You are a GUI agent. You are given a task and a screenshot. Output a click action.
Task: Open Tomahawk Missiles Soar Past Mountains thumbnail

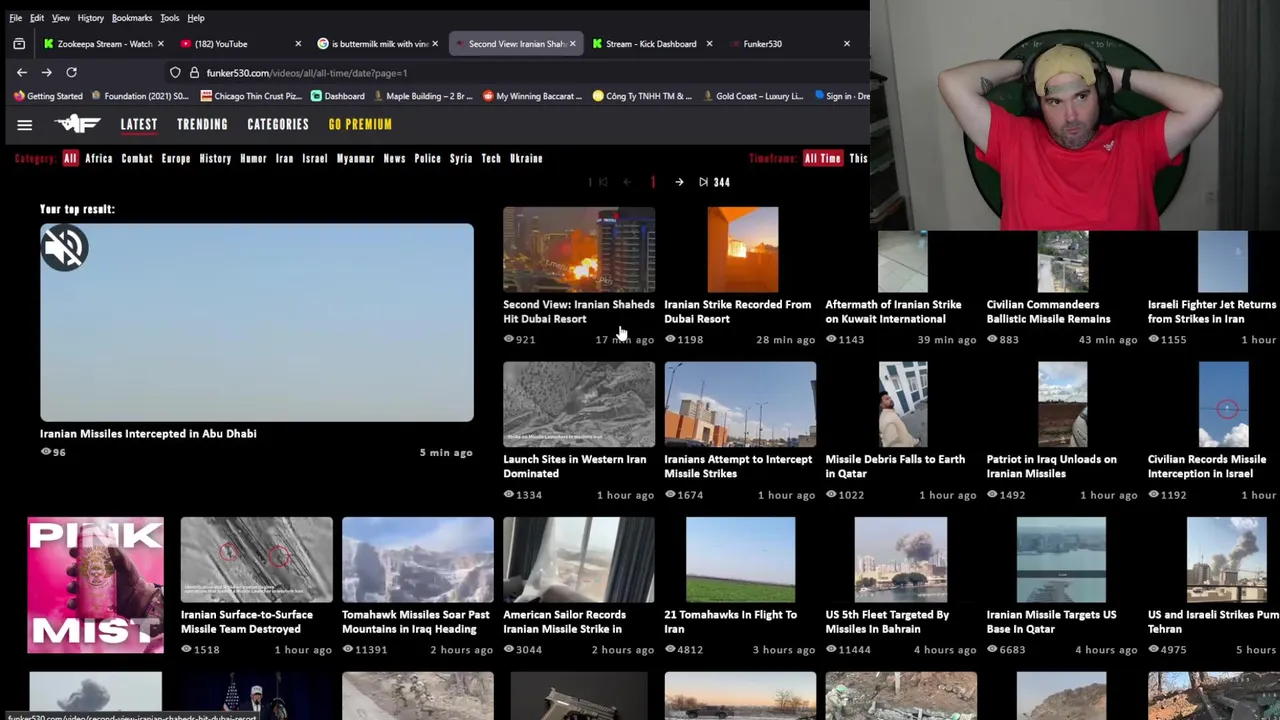tap(417, 560)
